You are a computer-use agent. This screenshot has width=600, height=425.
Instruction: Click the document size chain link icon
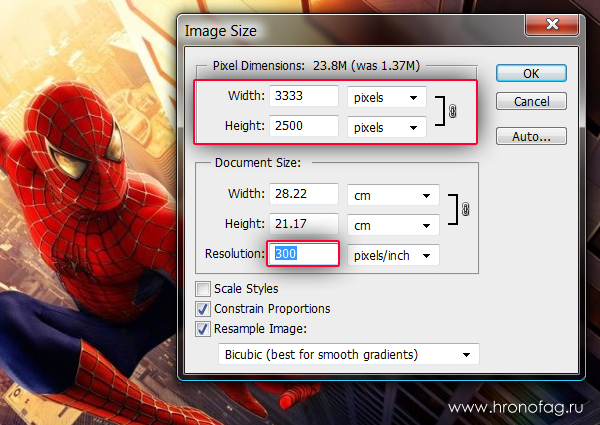tap(463, 209)
